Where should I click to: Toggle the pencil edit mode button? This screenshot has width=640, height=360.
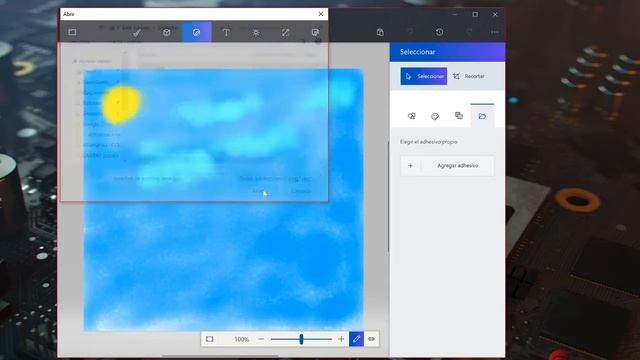pyautogui.click(x=356, y=339)
